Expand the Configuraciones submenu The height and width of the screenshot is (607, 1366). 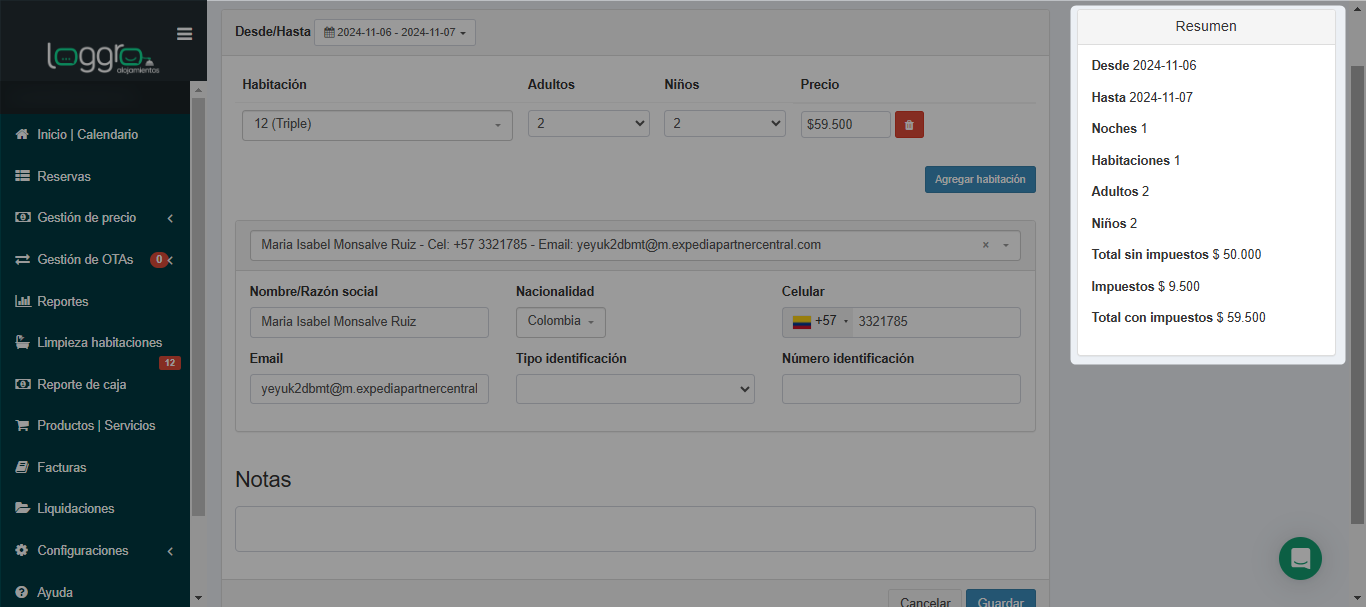pos(95,551)
